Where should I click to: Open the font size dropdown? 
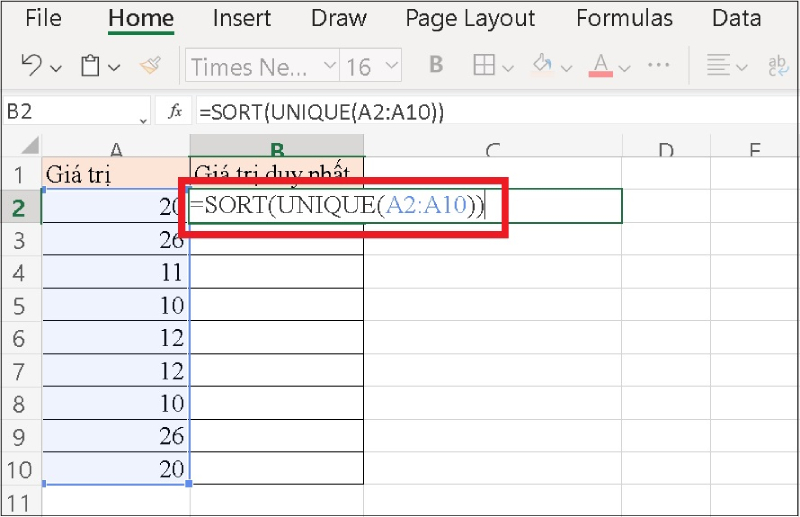click(391, 67)
